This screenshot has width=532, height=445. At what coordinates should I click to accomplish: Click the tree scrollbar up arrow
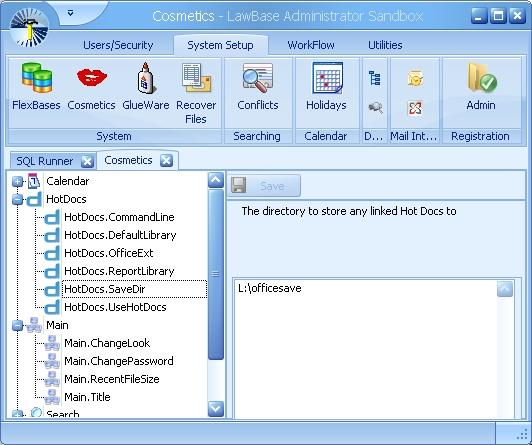216,180
